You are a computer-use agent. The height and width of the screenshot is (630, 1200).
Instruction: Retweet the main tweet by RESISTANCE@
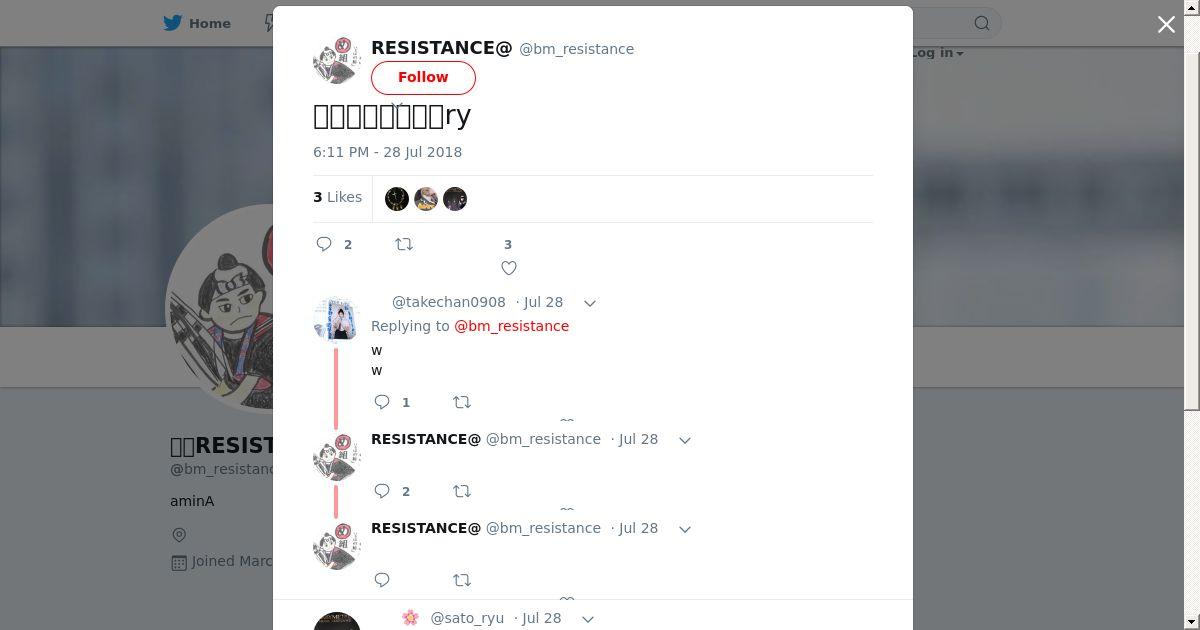tap(404, 244)
